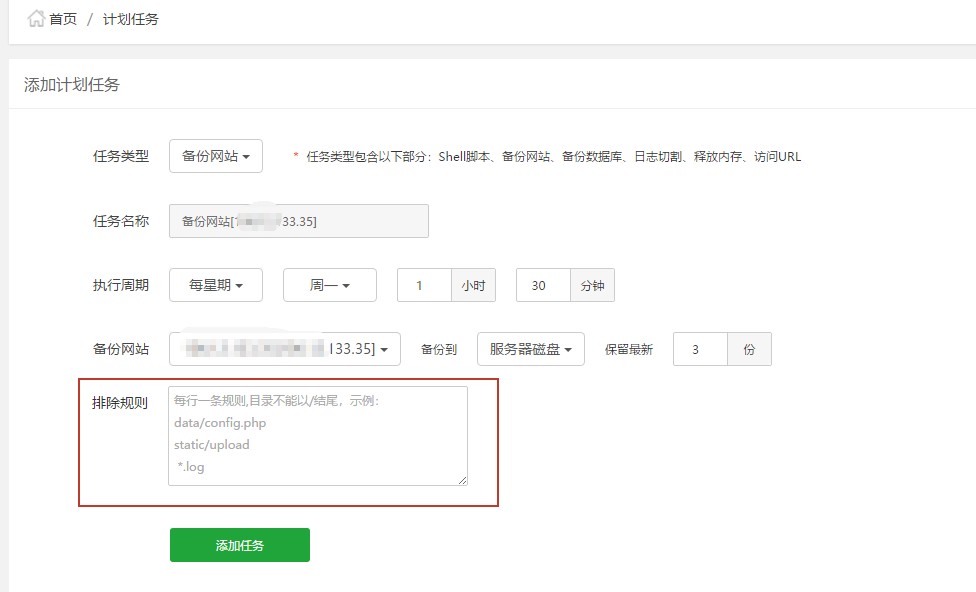This screenshot has height=592, width=976.
Task: Click the 任务名称 text field
Action: [298, 221]
